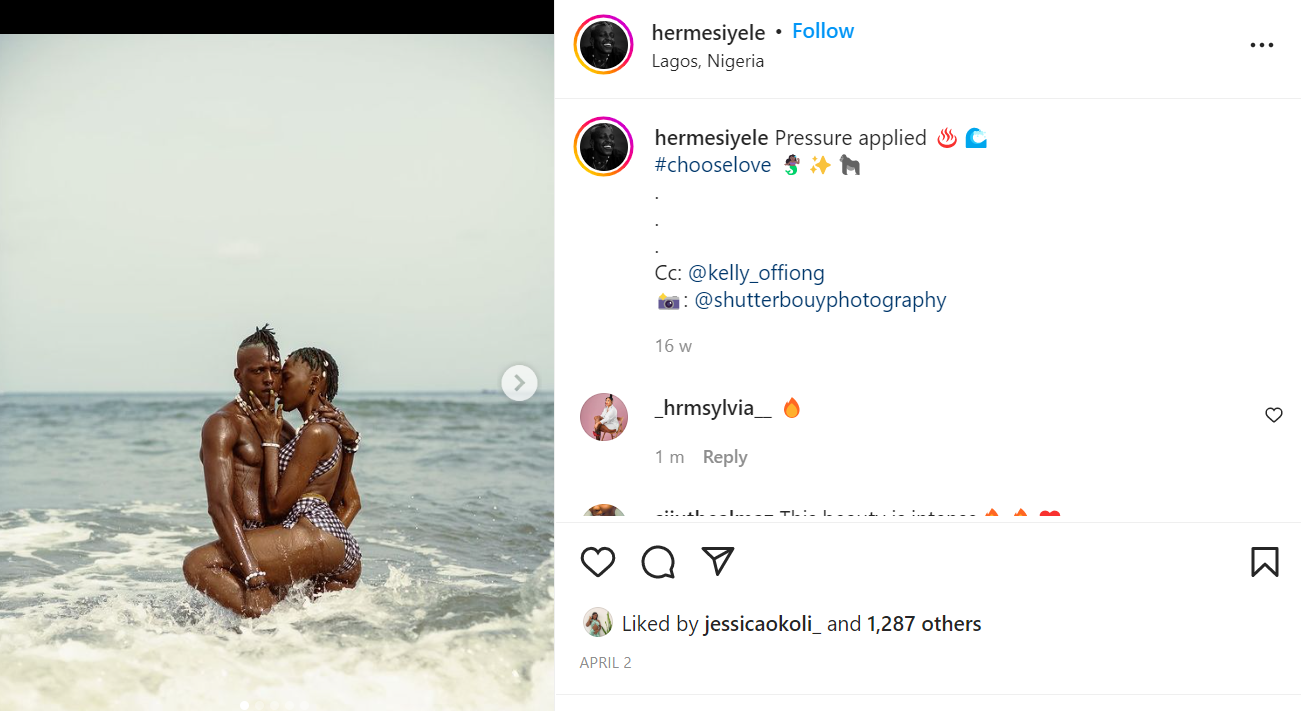Go to next photo in carousel

click(519, 382)
